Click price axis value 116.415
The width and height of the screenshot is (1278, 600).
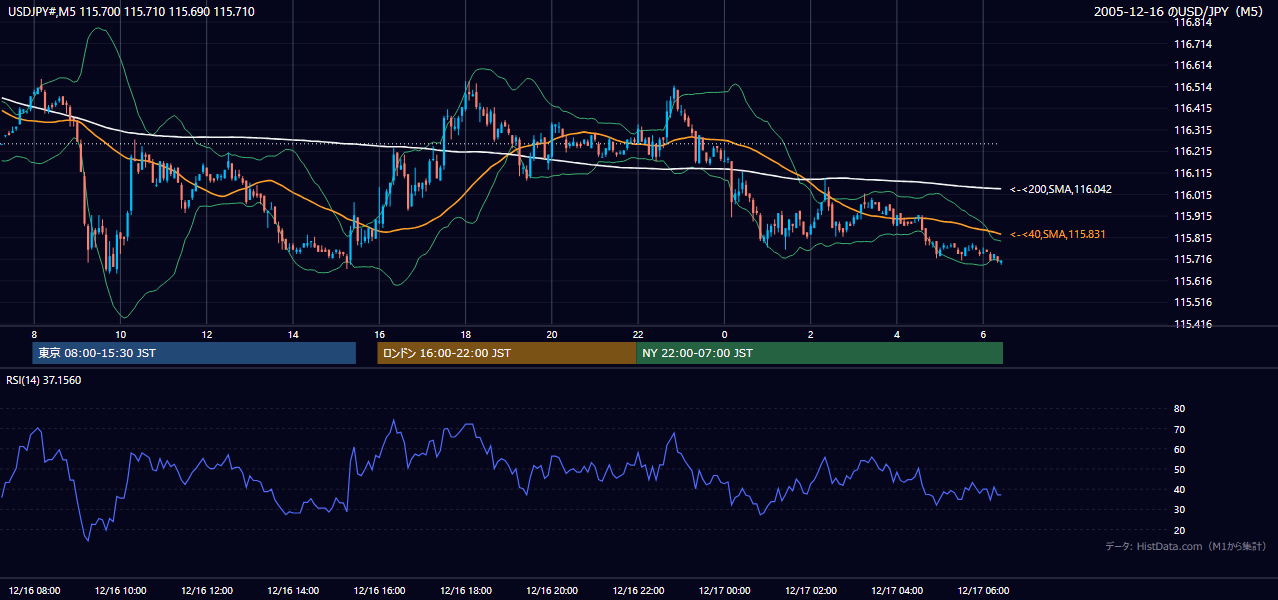tap(1193, 108)
